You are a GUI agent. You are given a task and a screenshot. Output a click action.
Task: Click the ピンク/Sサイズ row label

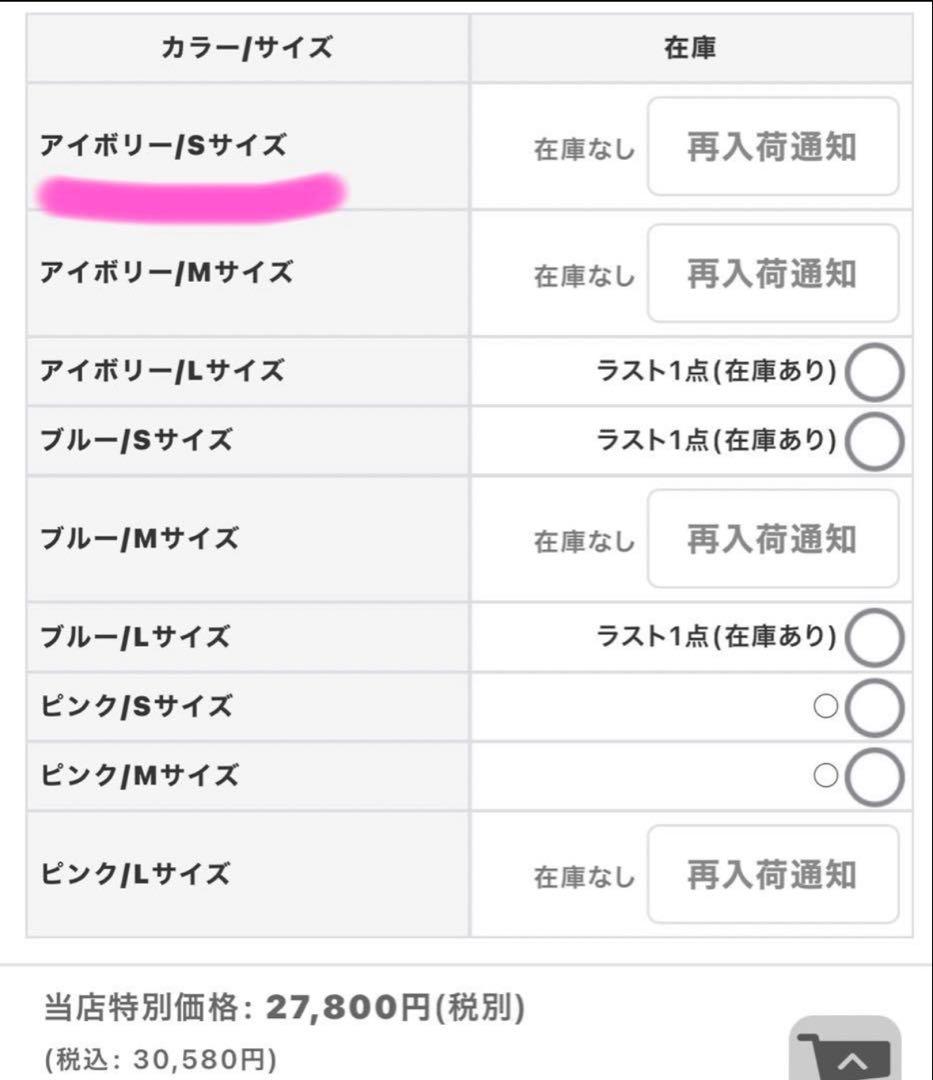[136, 707]
